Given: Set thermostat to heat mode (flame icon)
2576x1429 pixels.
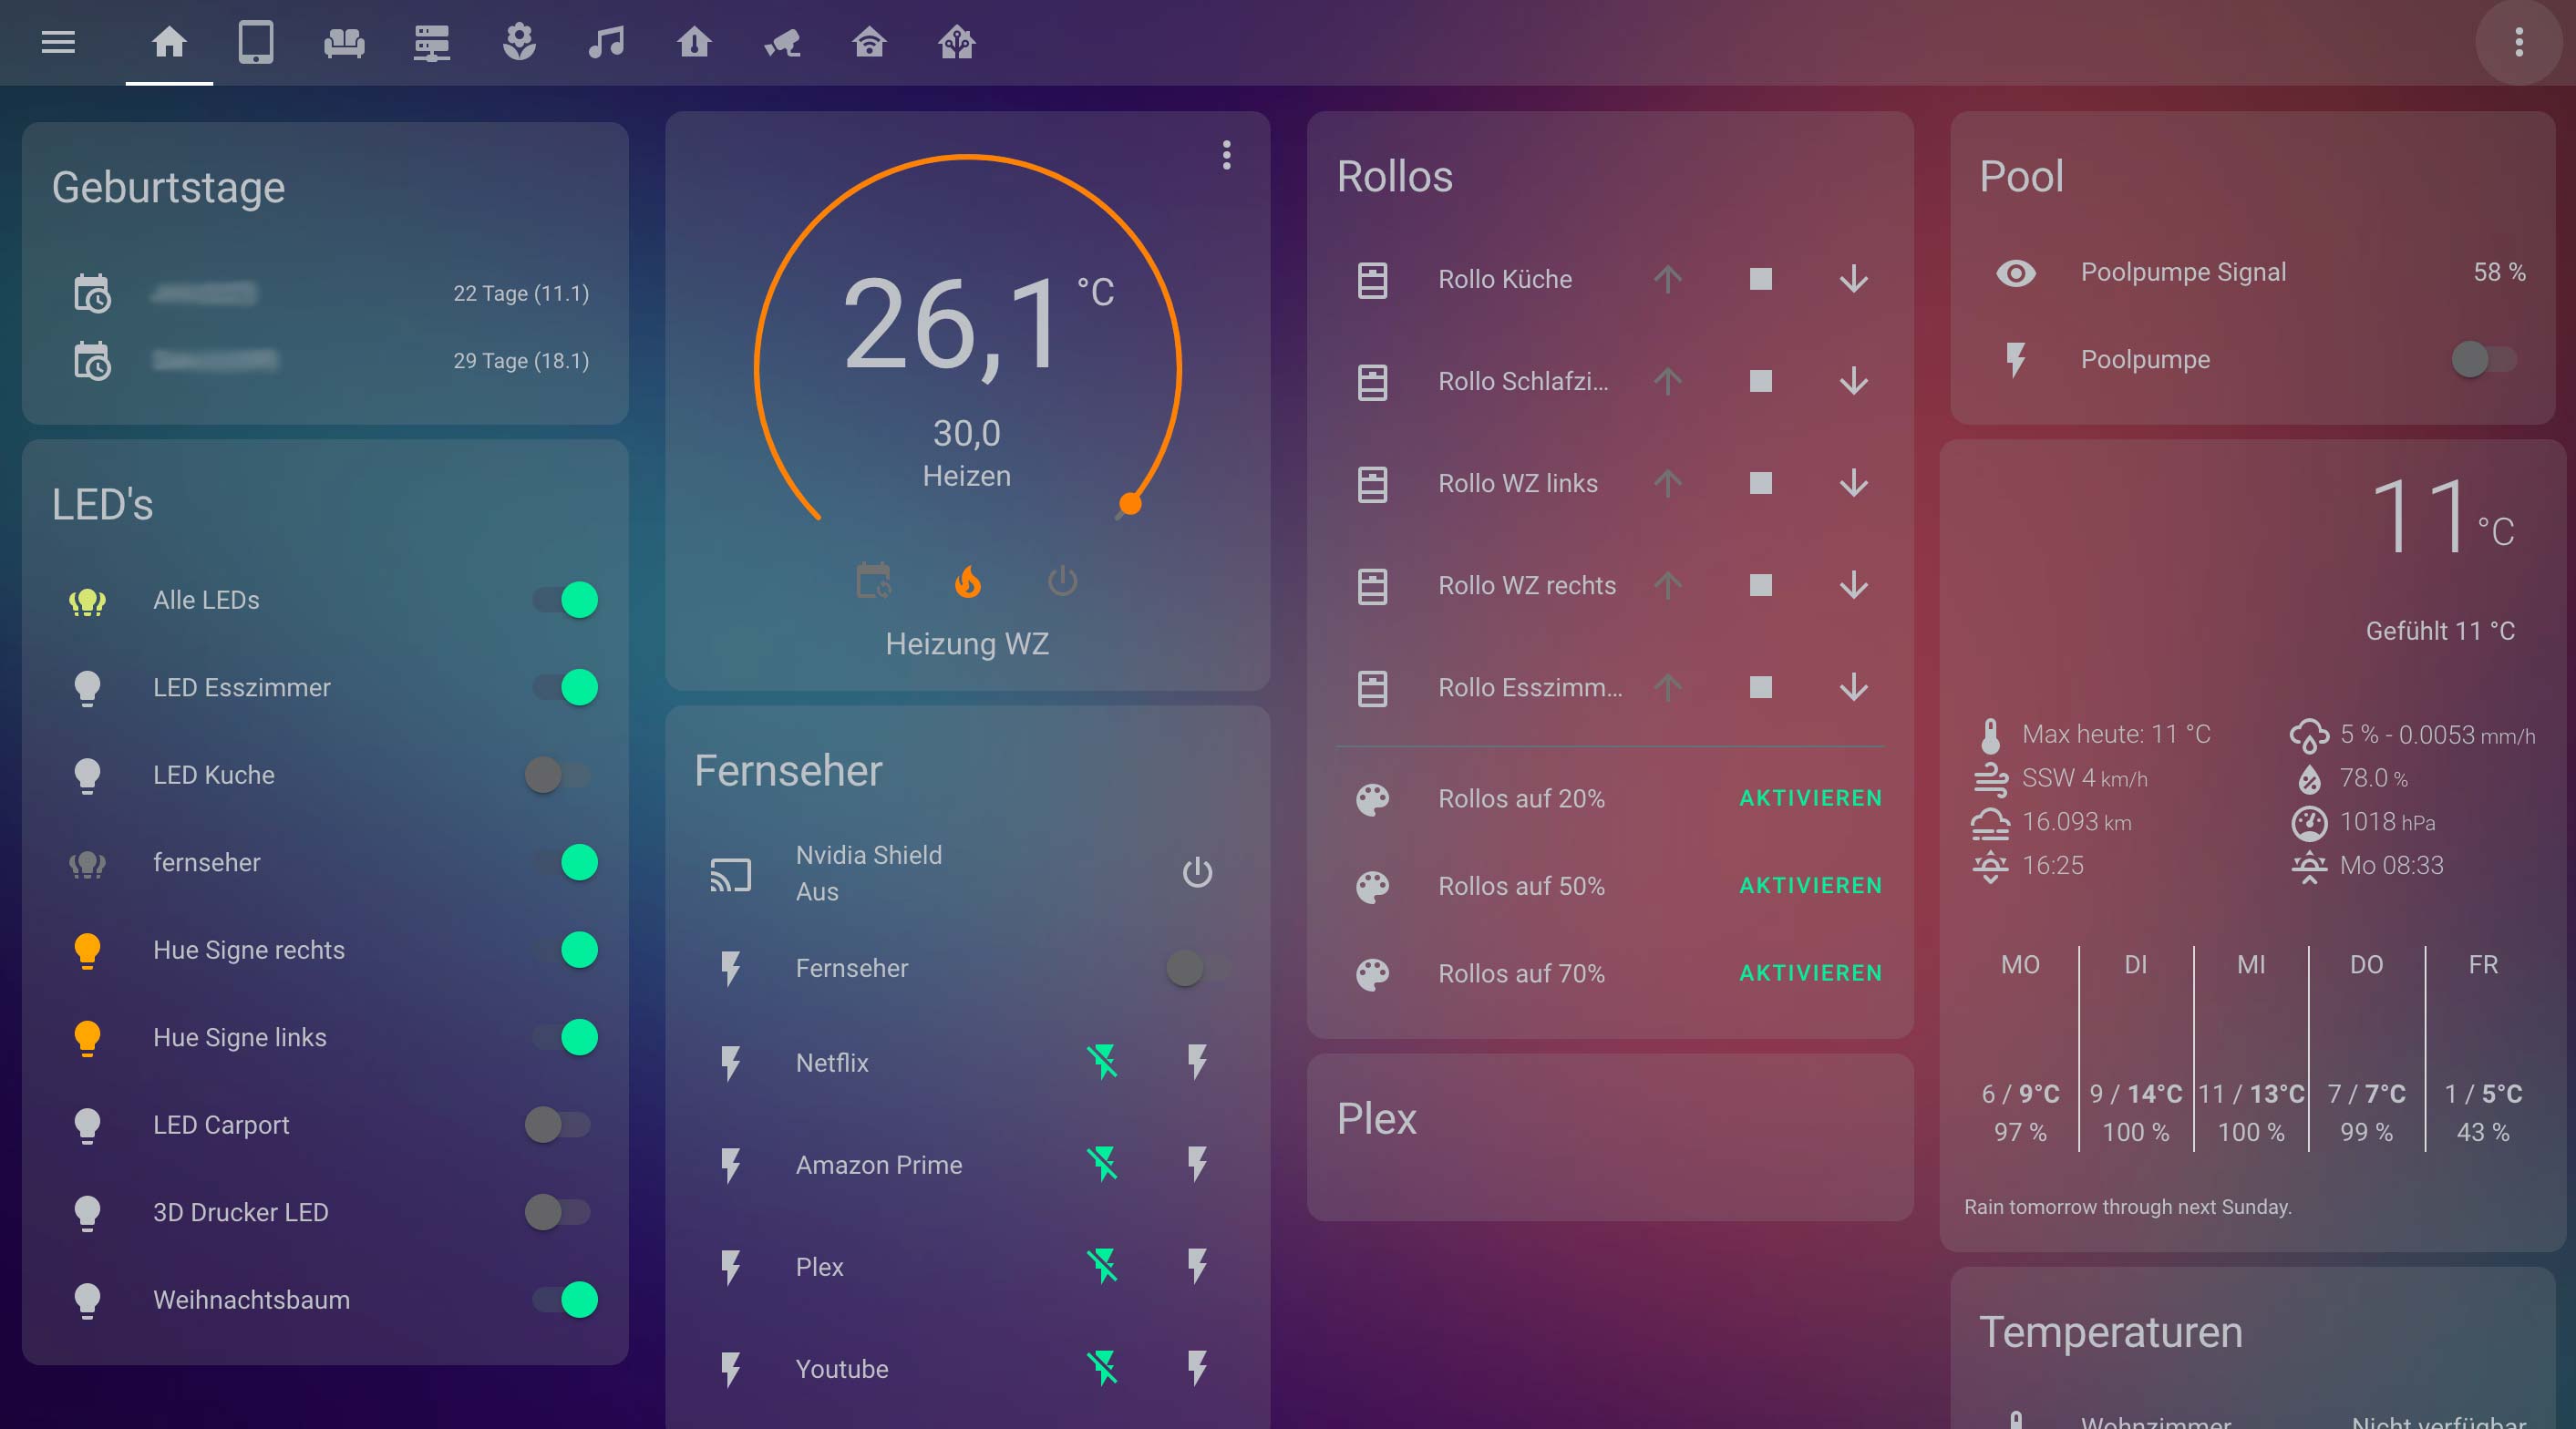Looking at the screenshot, I should (967, 581).
